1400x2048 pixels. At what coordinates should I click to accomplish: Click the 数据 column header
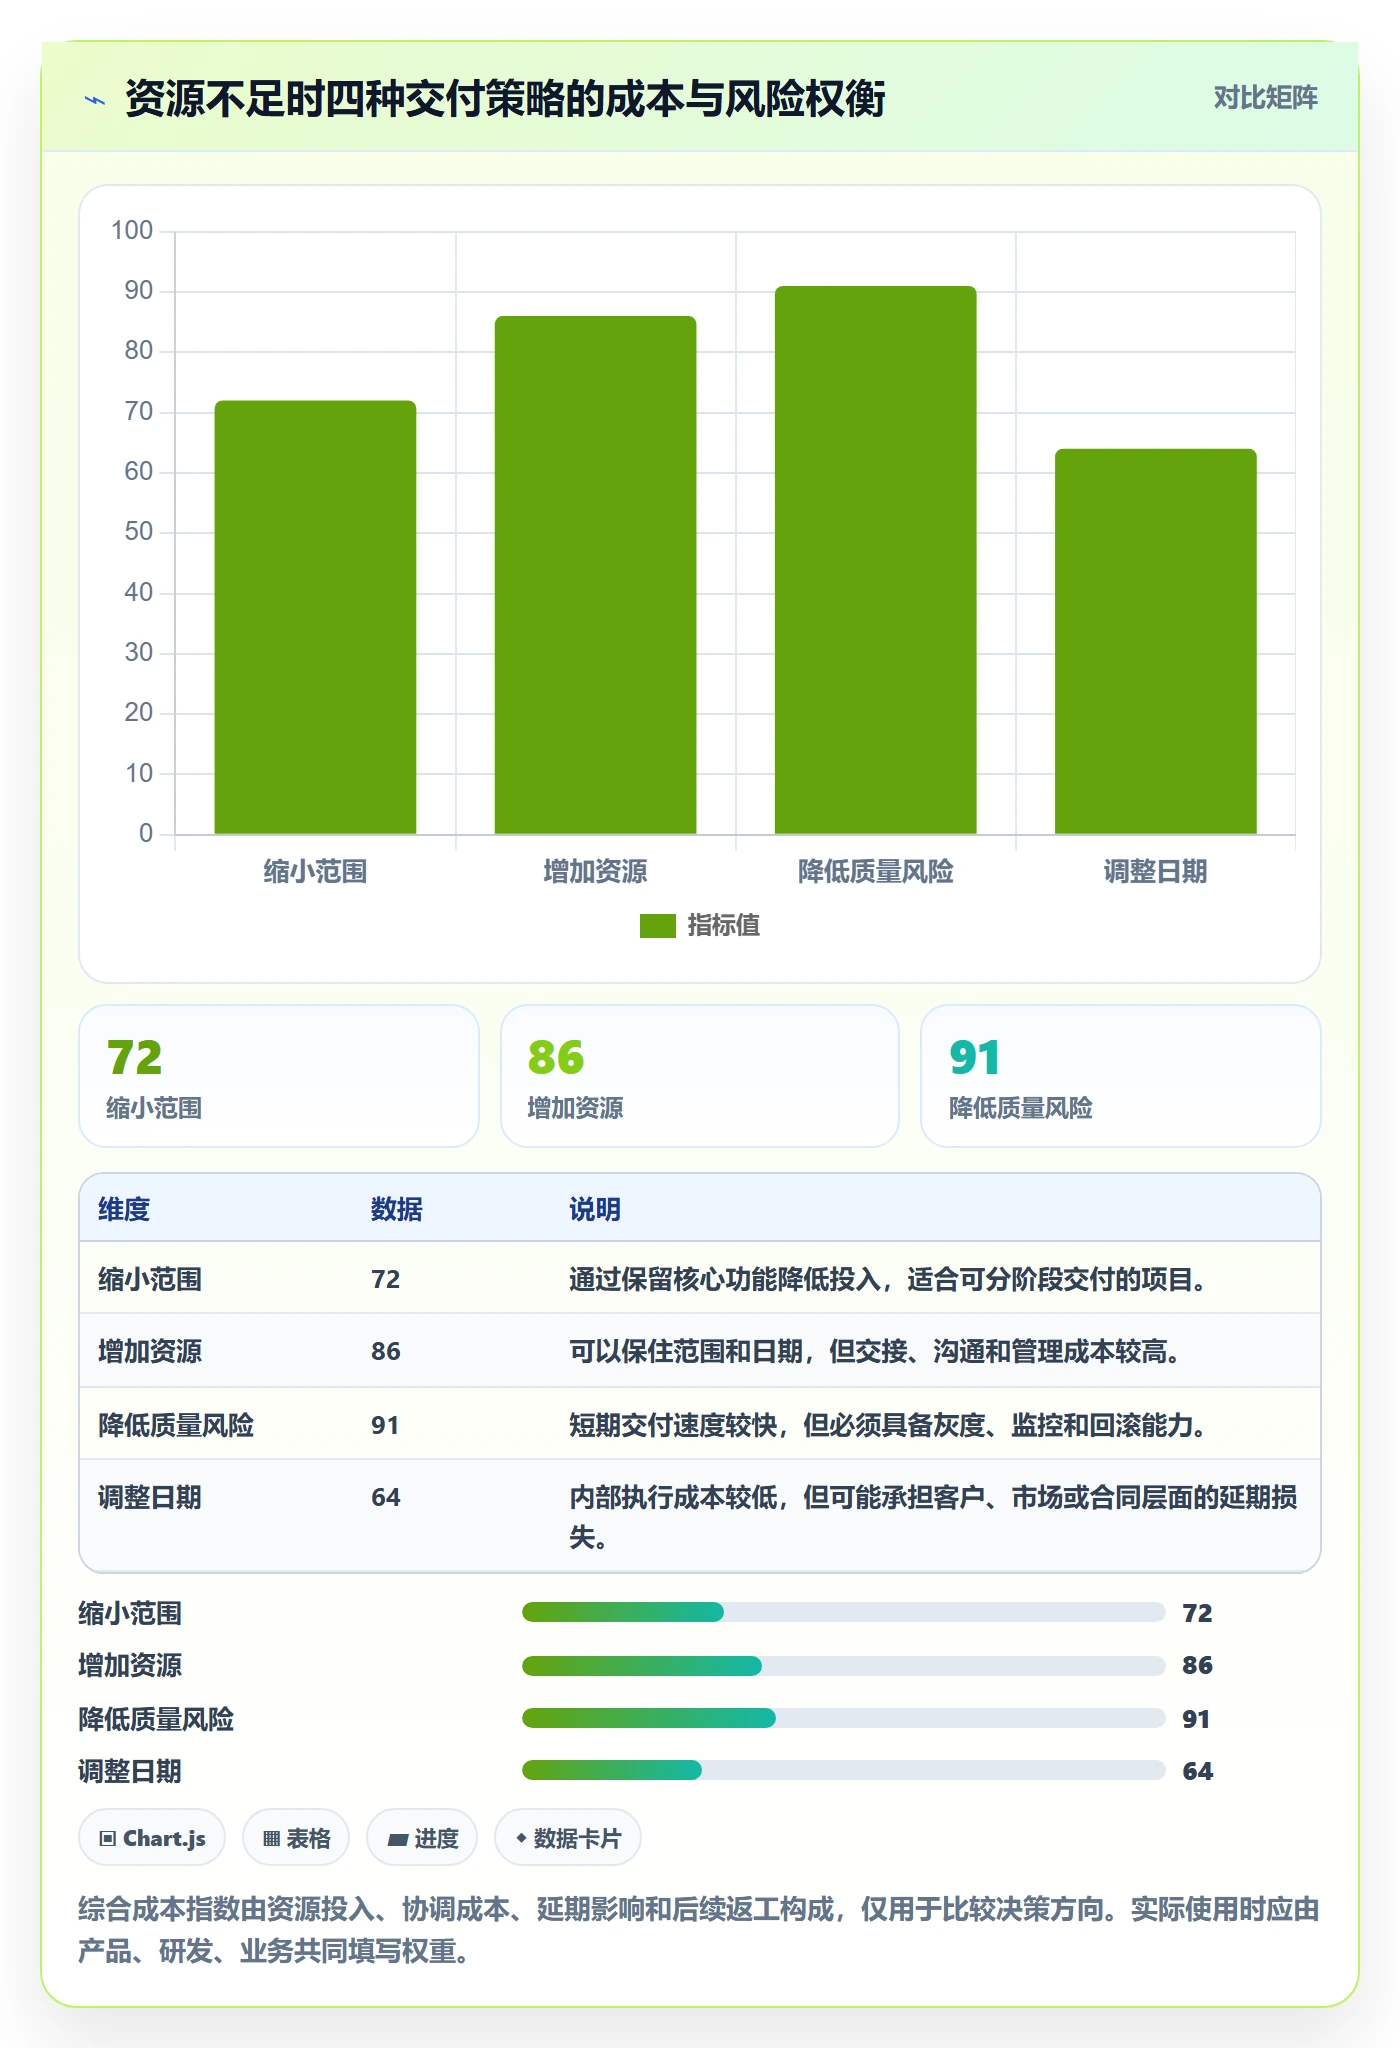(x=397, y=1209)
